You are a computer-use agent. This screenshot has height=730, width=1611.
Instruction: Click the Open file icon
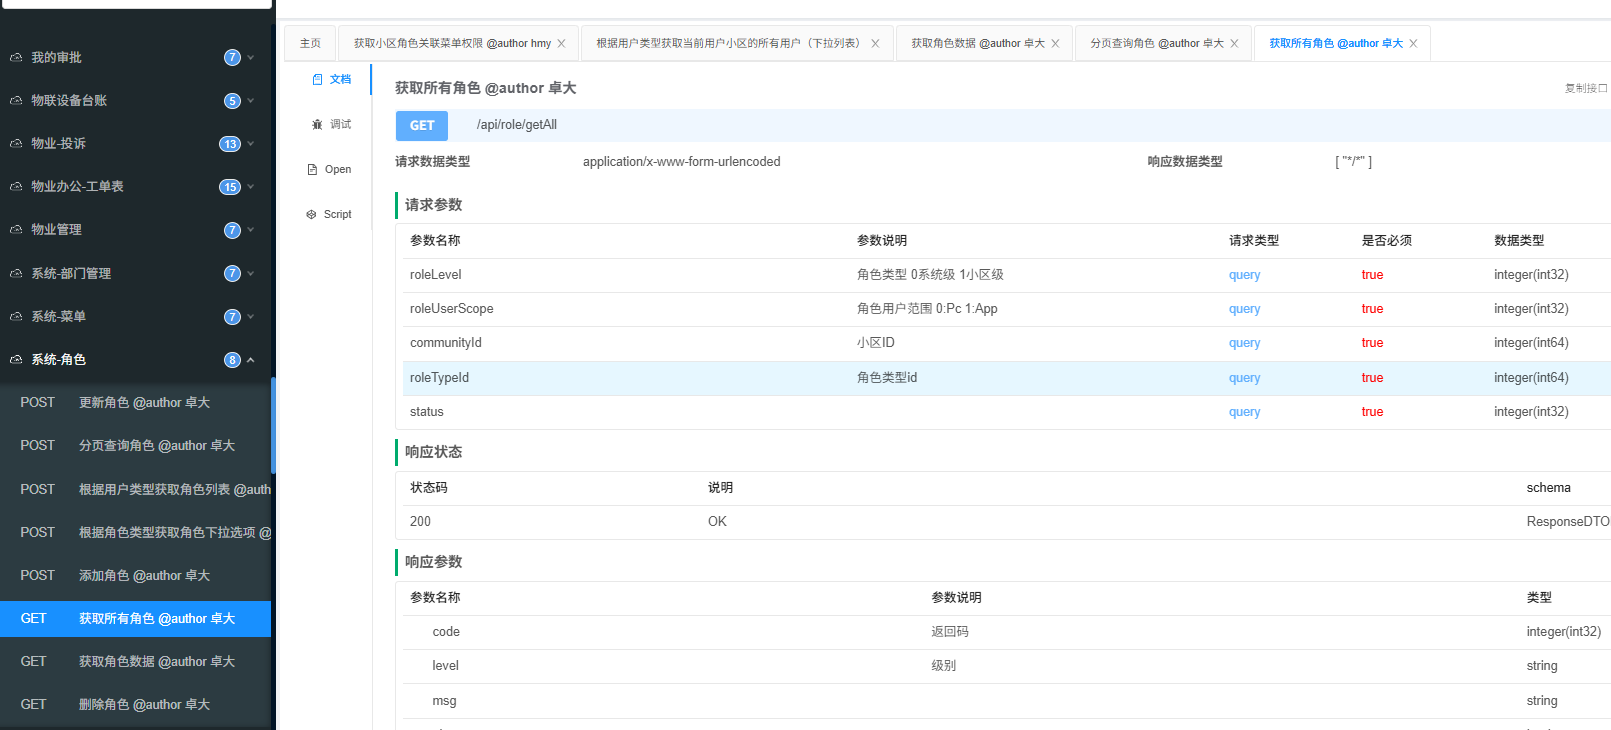tap(312, 170)
